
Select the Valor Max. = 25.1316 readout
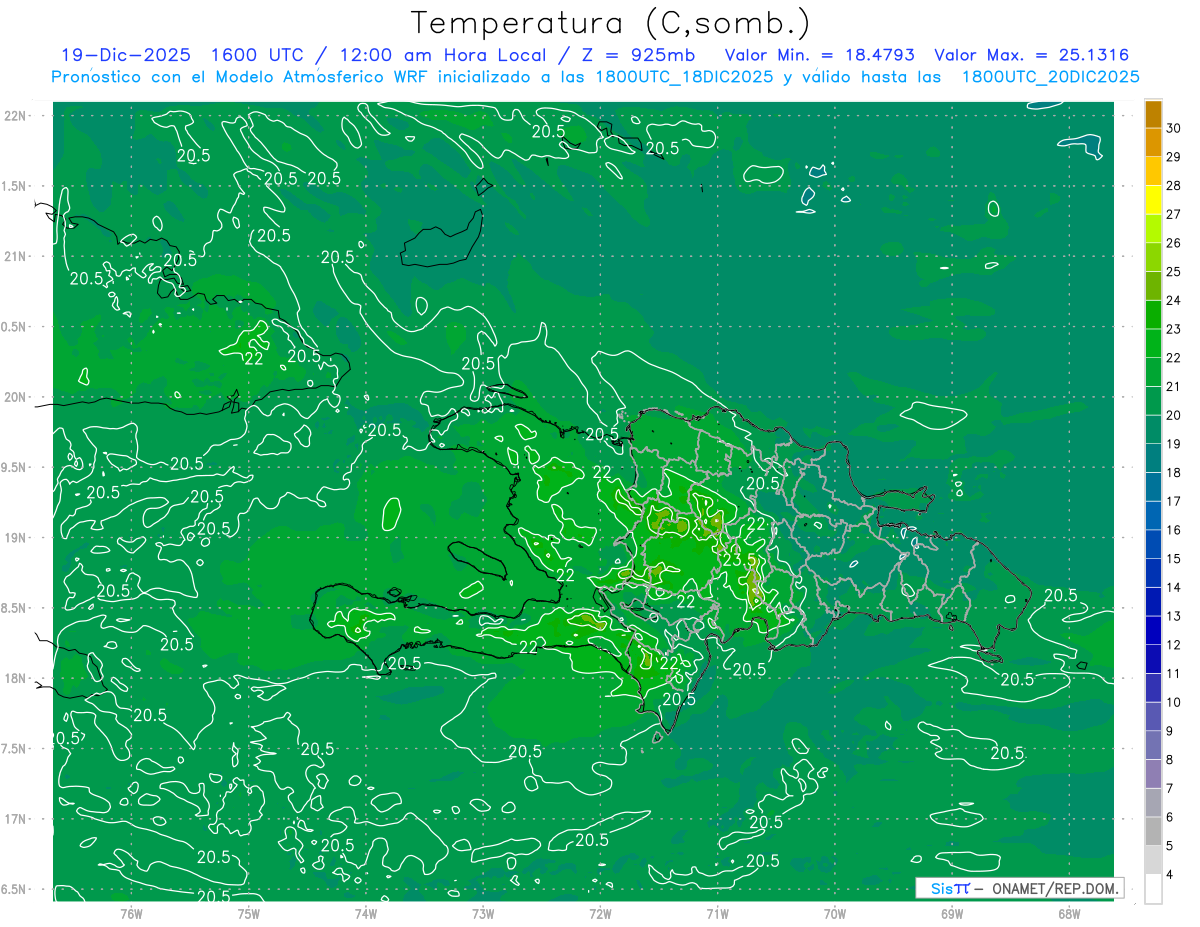pos(1031,55)
